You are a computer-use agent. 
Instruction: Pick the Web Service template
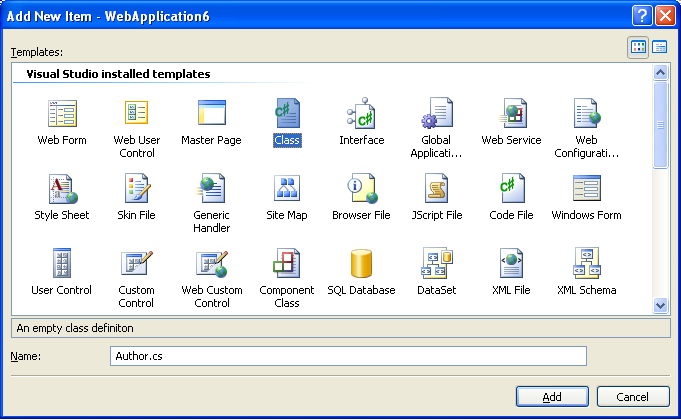[511, 113]
